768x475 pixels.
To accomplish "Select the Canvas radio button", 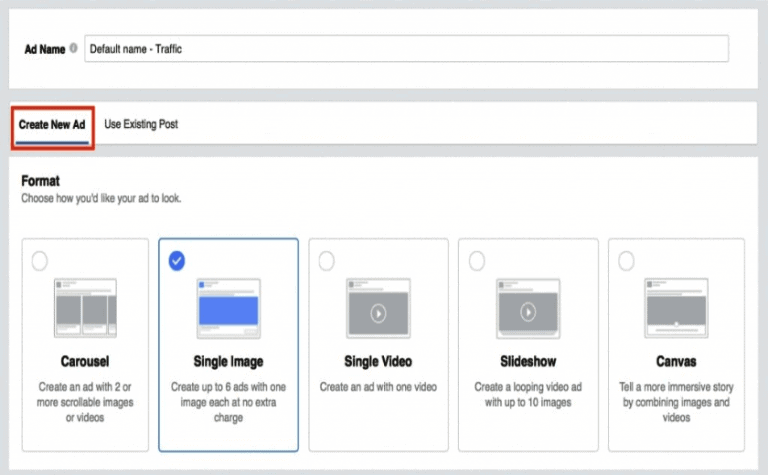I will coord(626,261).
